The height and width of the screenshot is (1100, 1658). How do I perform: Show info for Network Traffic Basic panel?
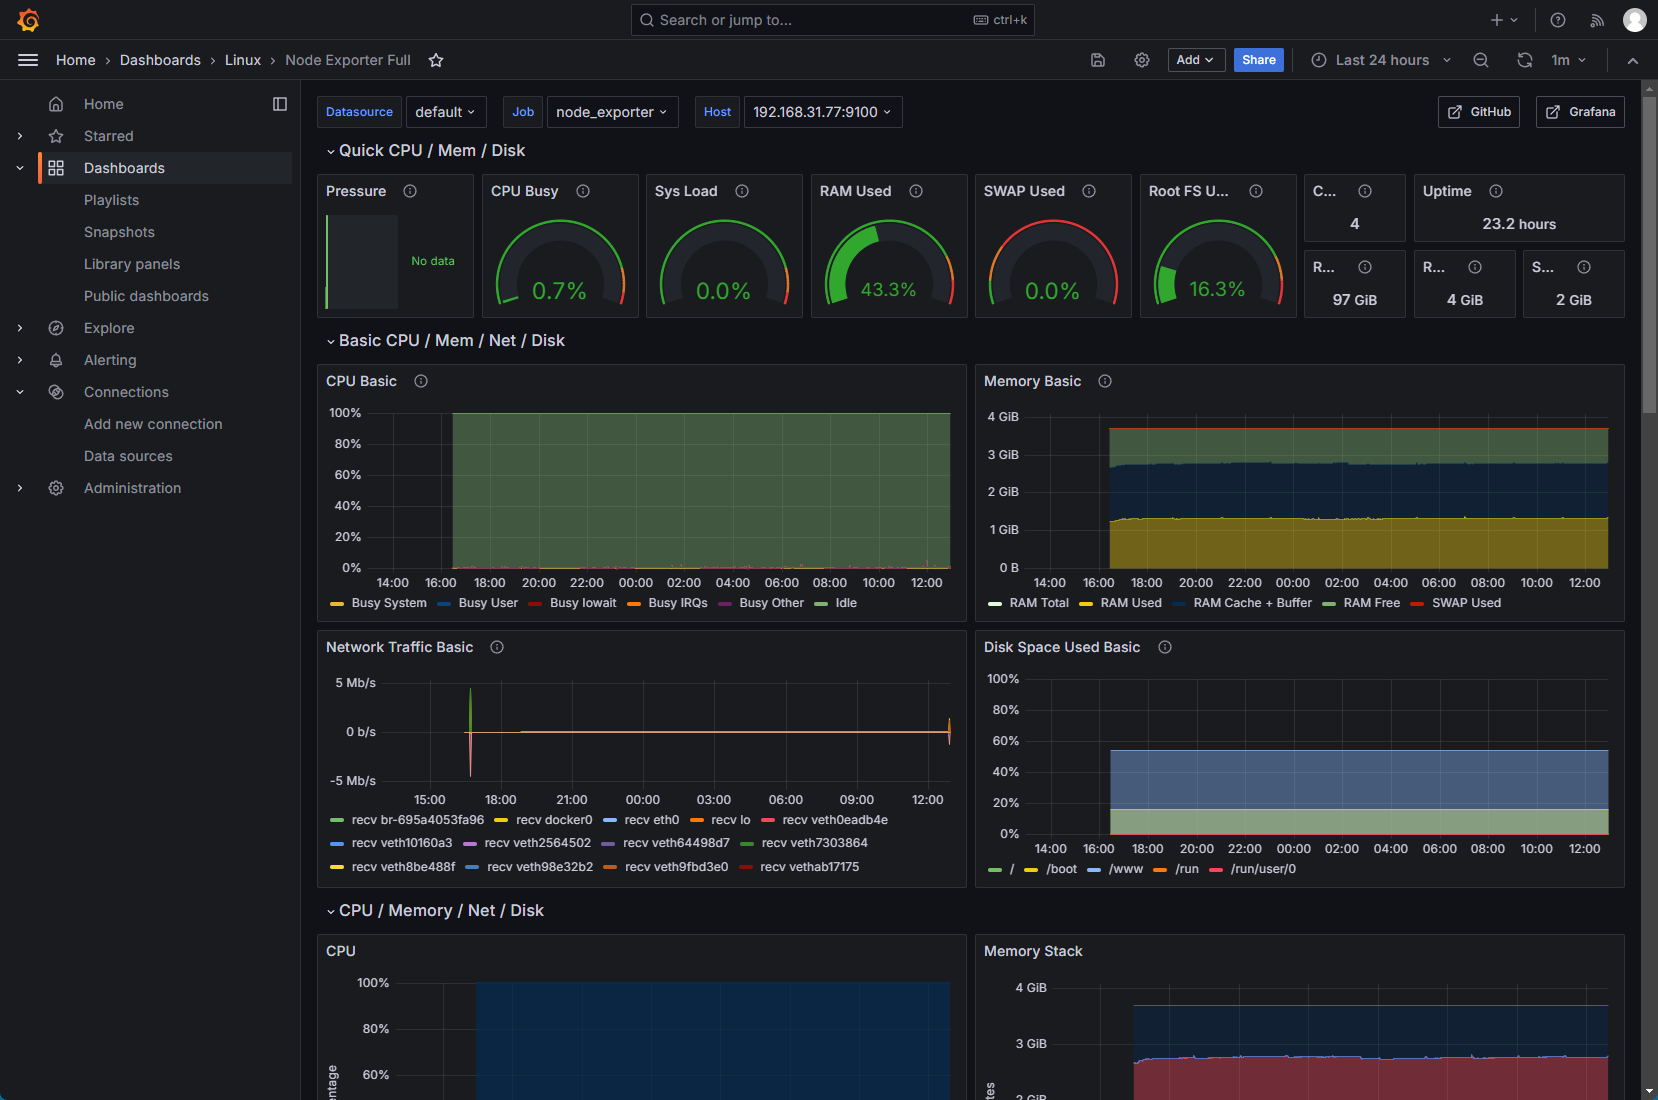(497, 647)
